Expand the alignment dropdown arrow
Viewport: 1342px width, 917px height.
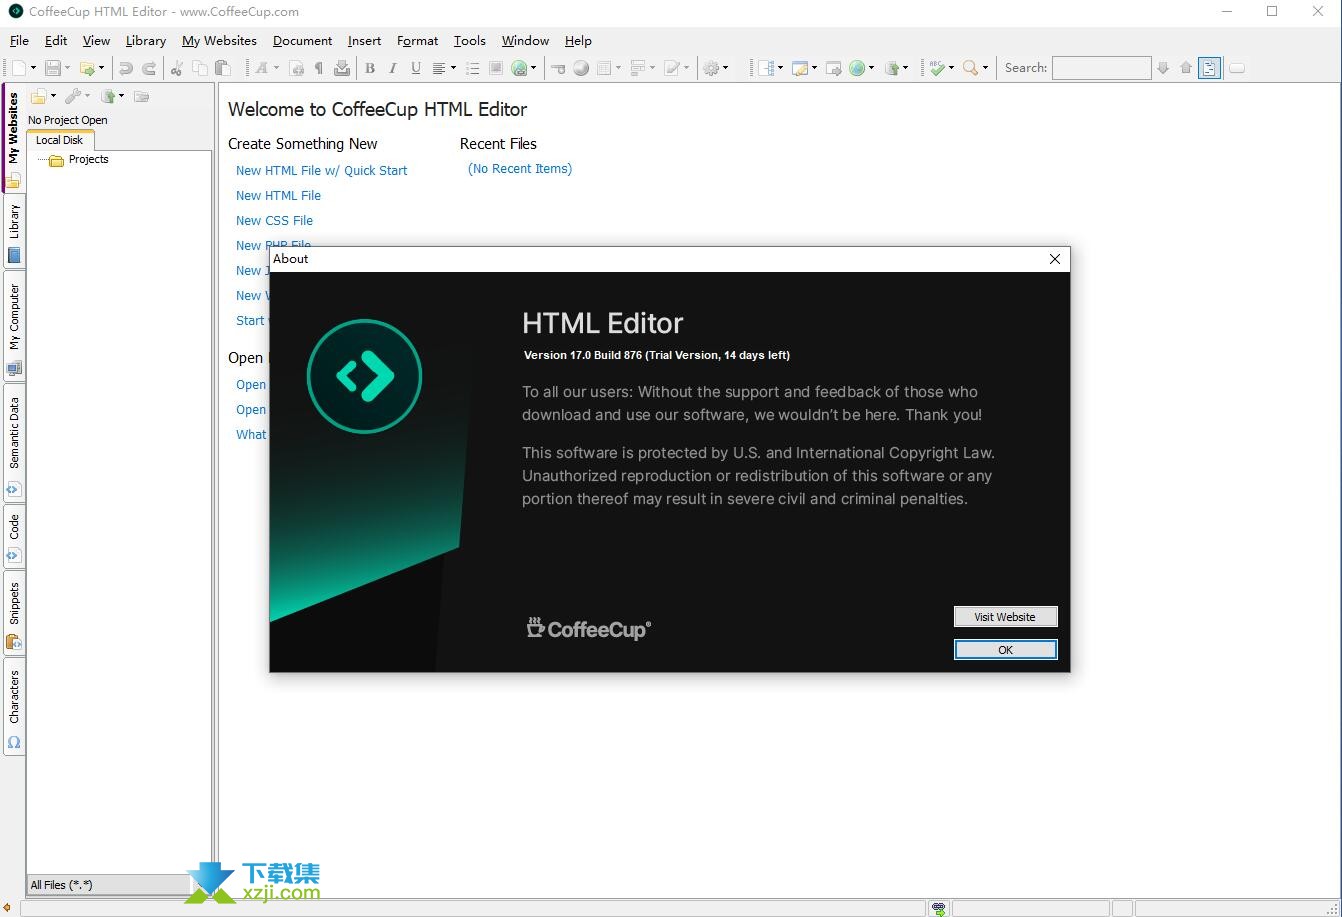tap(453, 68)
